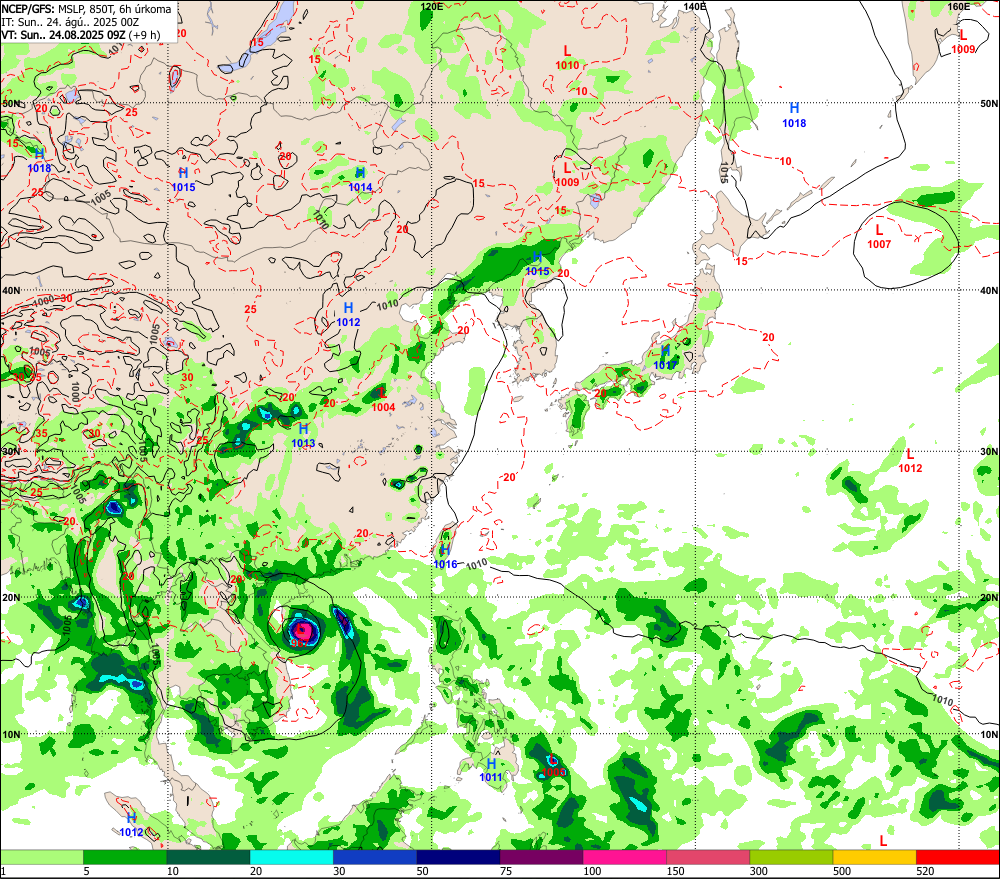Screen dimensions: 1000x879
Task: Click the H 1015 high over Mongolia
Action: tap(184, 180)
